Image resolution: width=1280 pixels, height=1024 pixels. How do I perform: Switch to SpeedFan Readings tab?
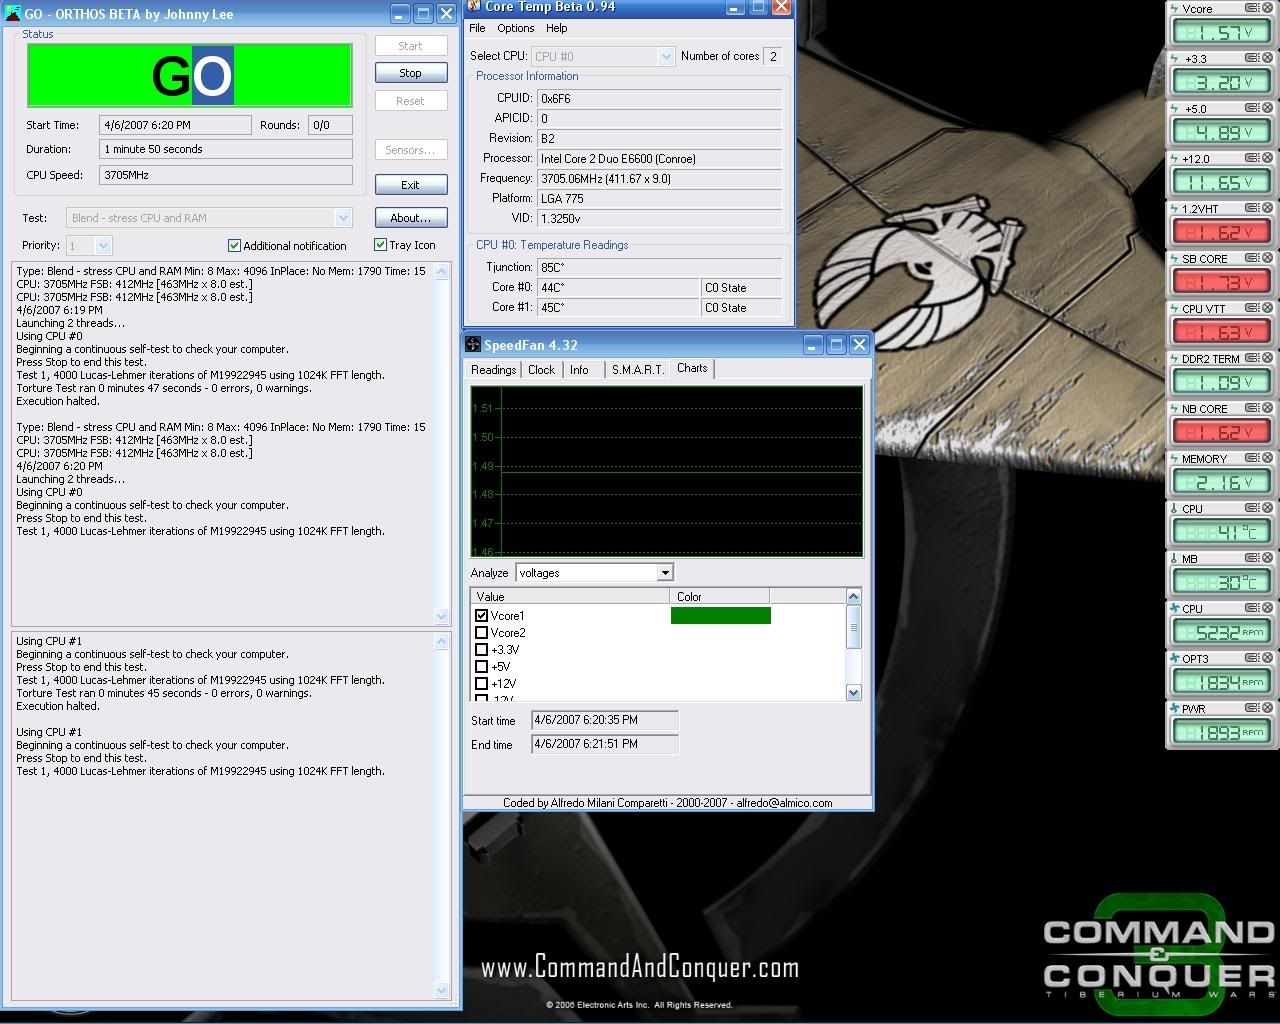494,370
